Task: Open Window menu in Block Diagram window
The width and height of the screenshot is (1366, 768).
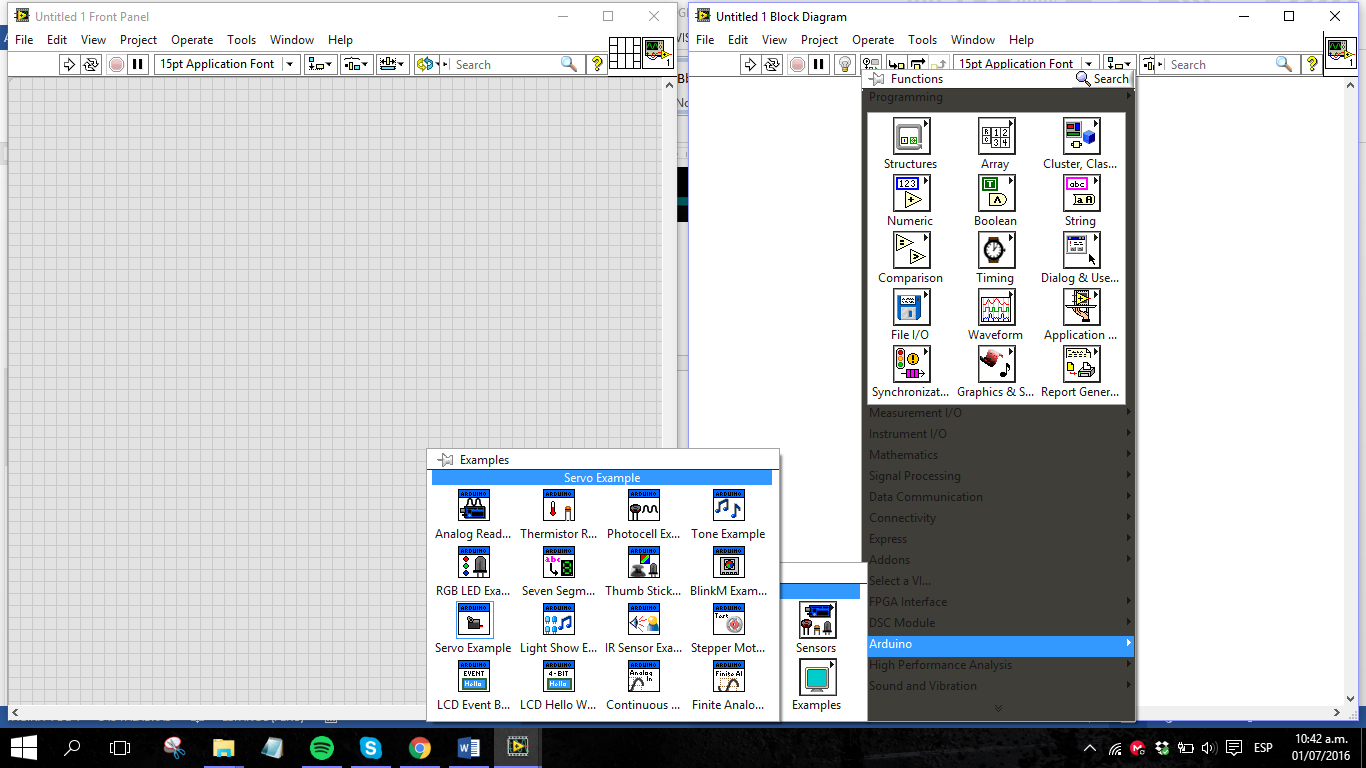Action: 973,40
